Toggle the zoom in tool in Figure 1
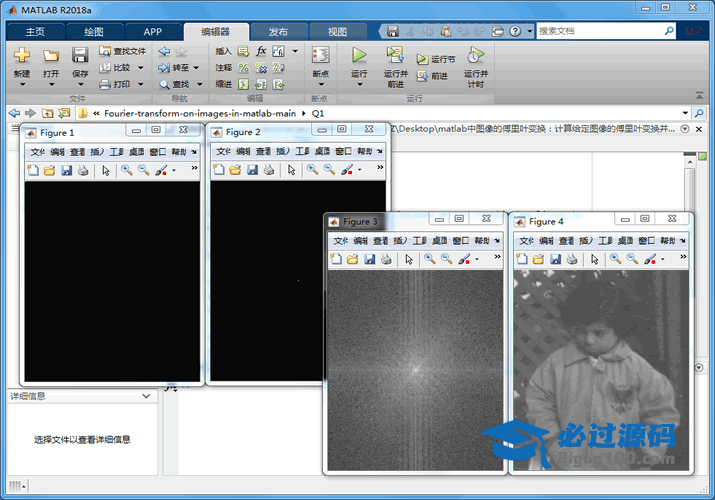The width and height of the screenshot is (715, 500). click(x=127, y=170)
